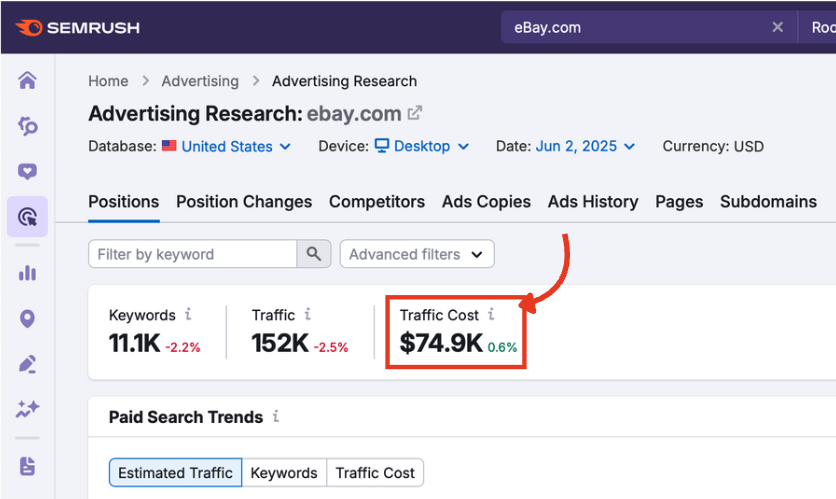The image size is (836, 499).
Task: Open the Desktop device dropdown
Action: (421, 146)
